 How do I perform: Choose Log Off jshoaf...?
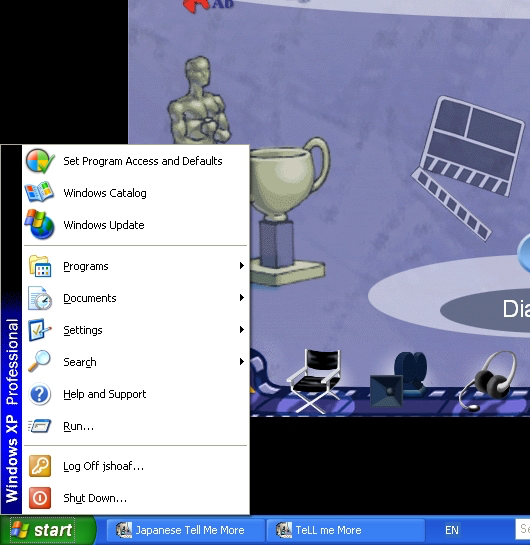(x=136, y=466)
